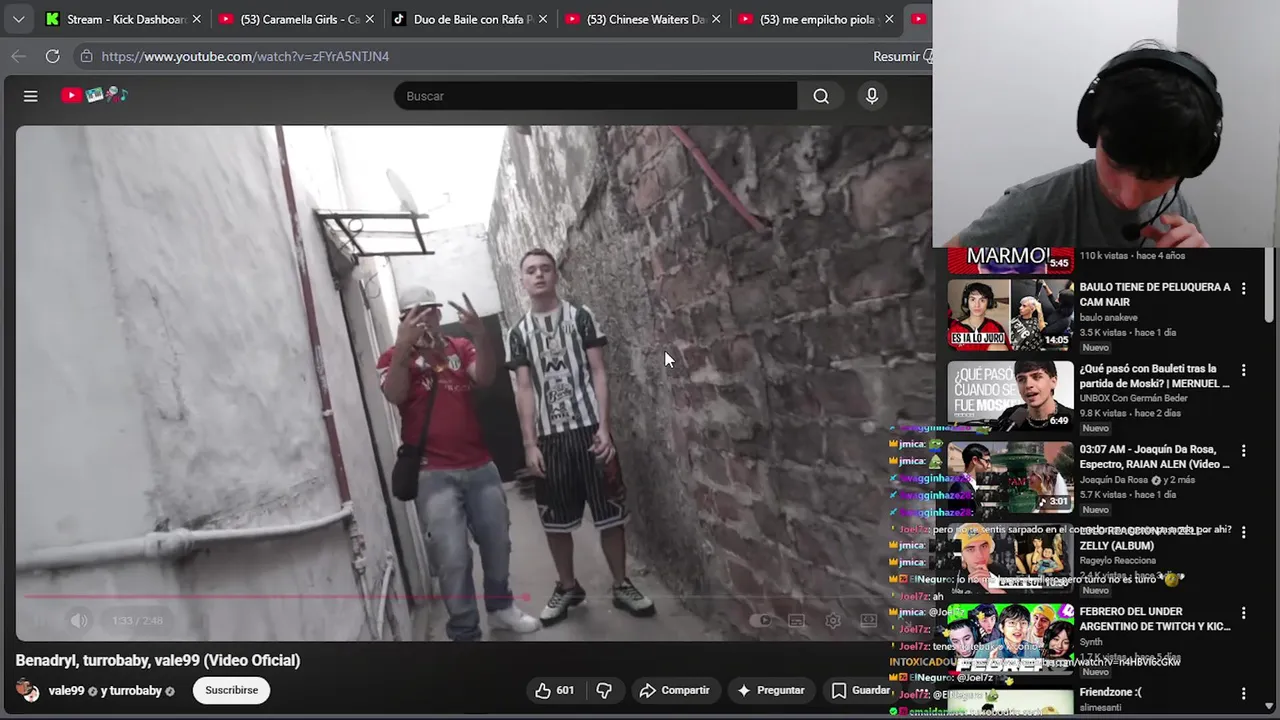Dislike the video

point(604,690)
